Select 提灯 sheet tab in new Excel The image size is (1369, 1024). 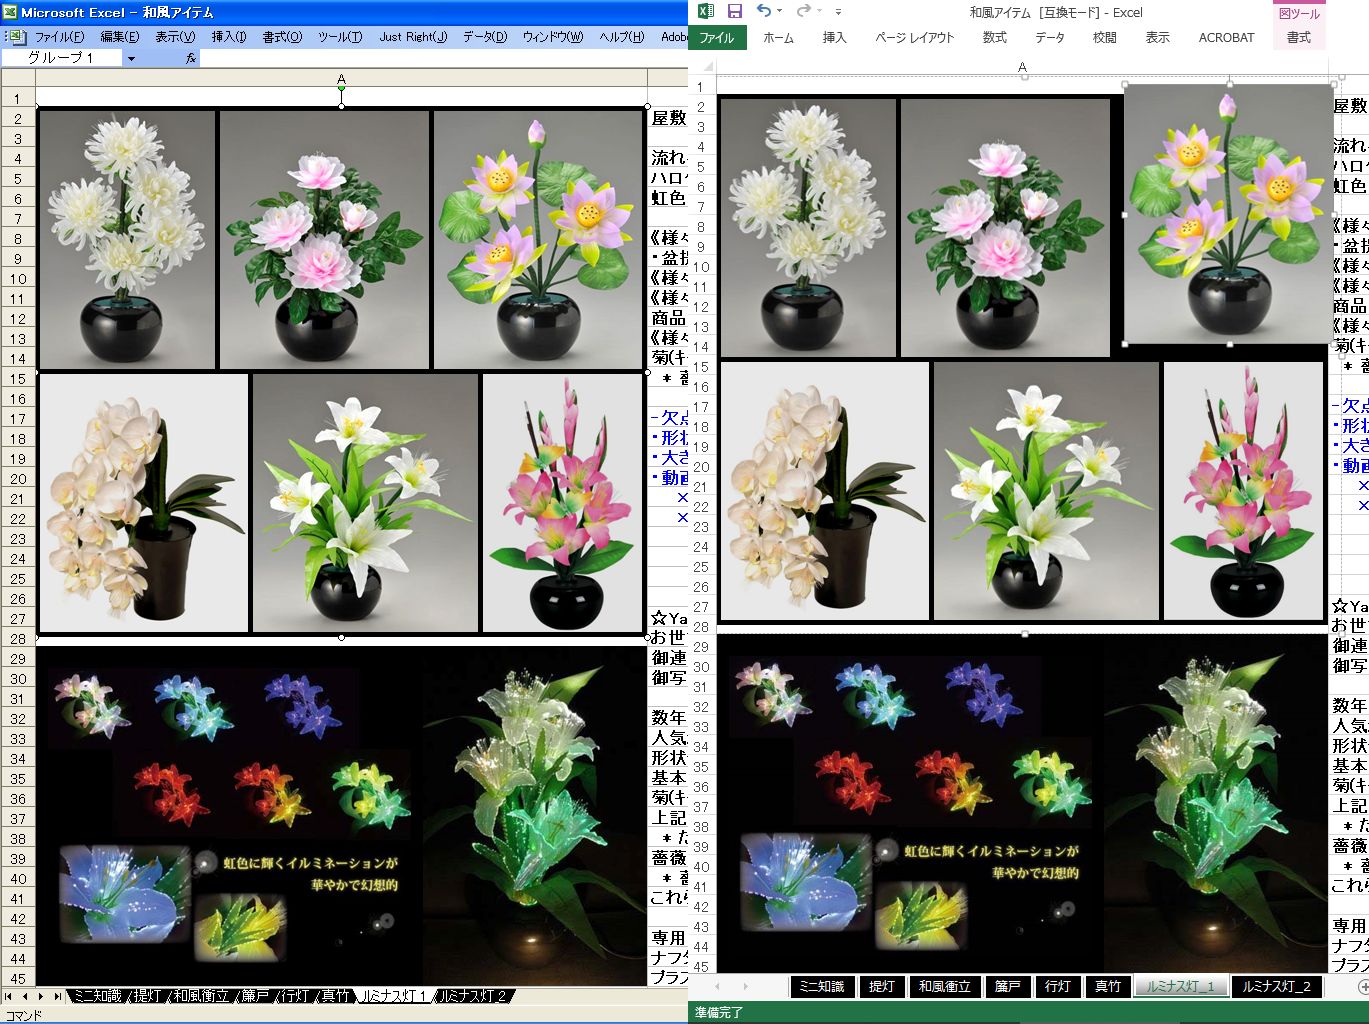881,986
